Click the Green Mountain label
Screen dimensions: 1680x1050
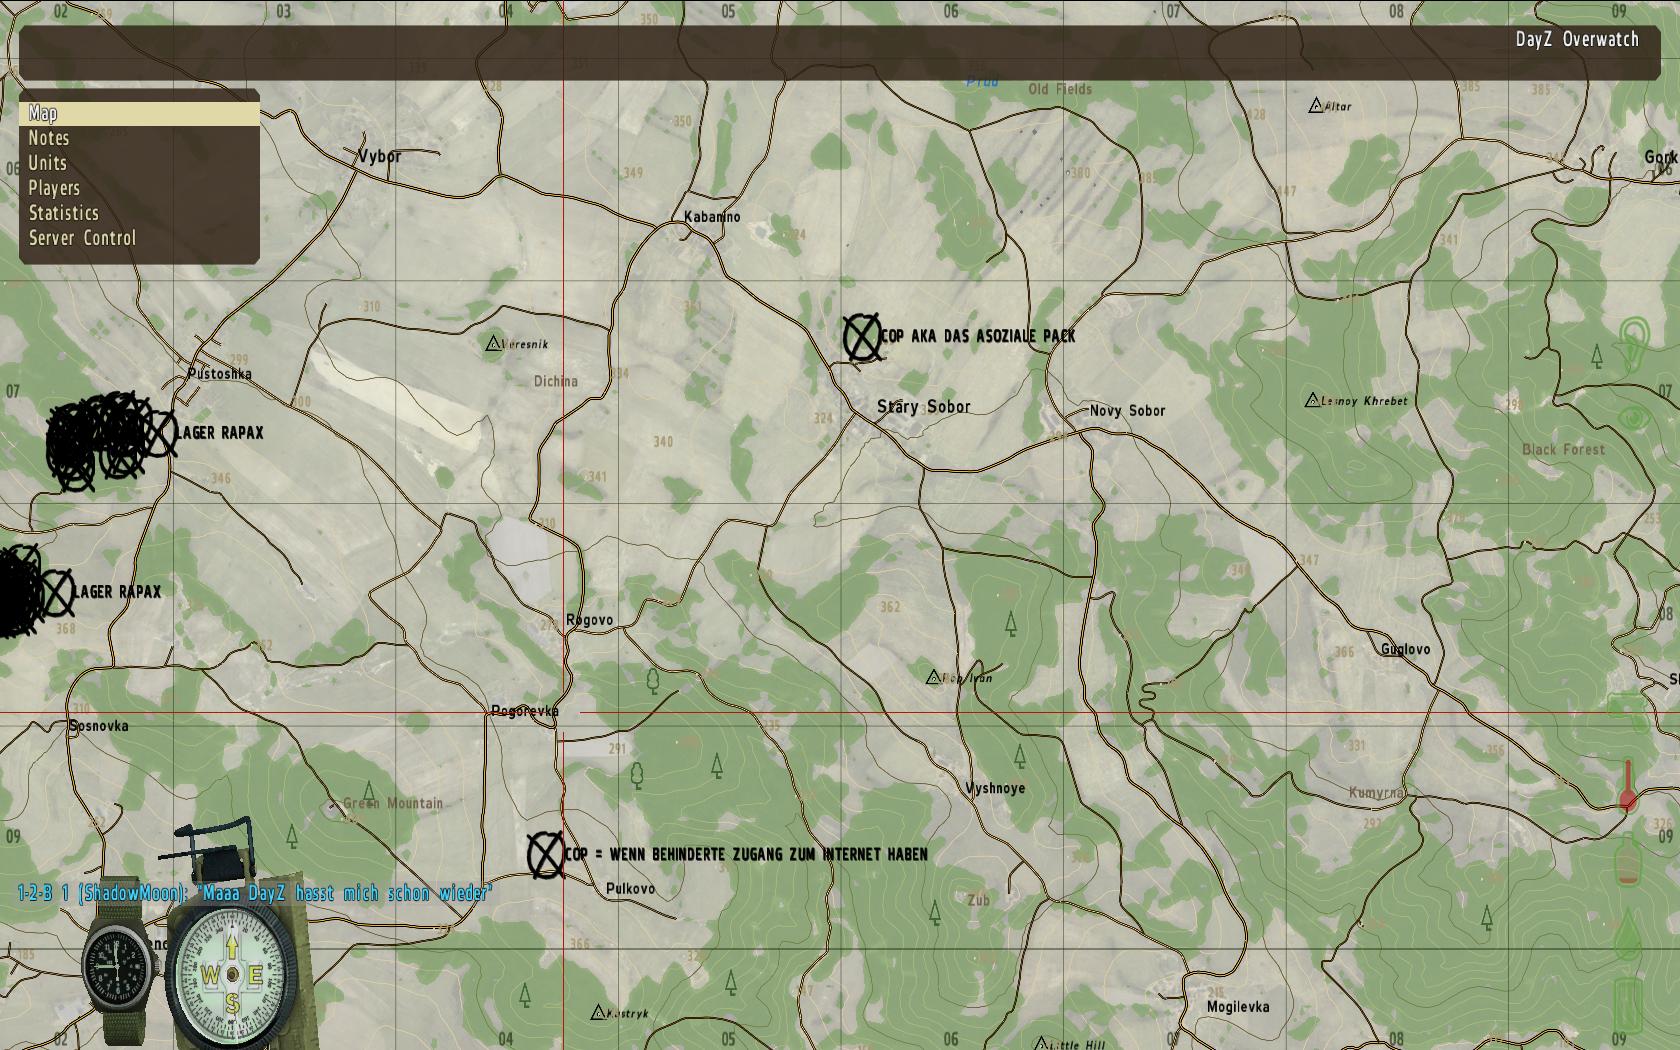[393, 803]
